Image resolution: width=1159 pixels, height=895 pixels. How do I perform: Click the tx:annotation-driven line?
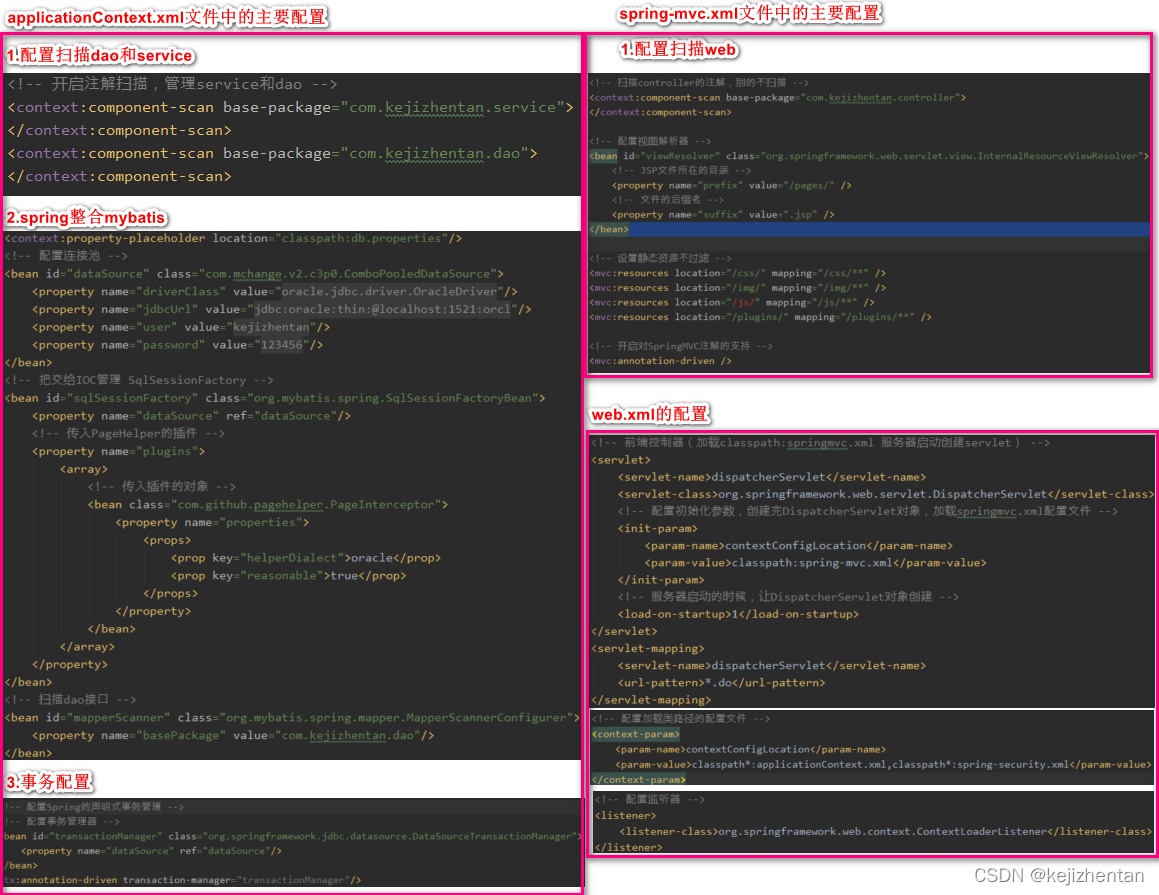[x=183, y=879]
